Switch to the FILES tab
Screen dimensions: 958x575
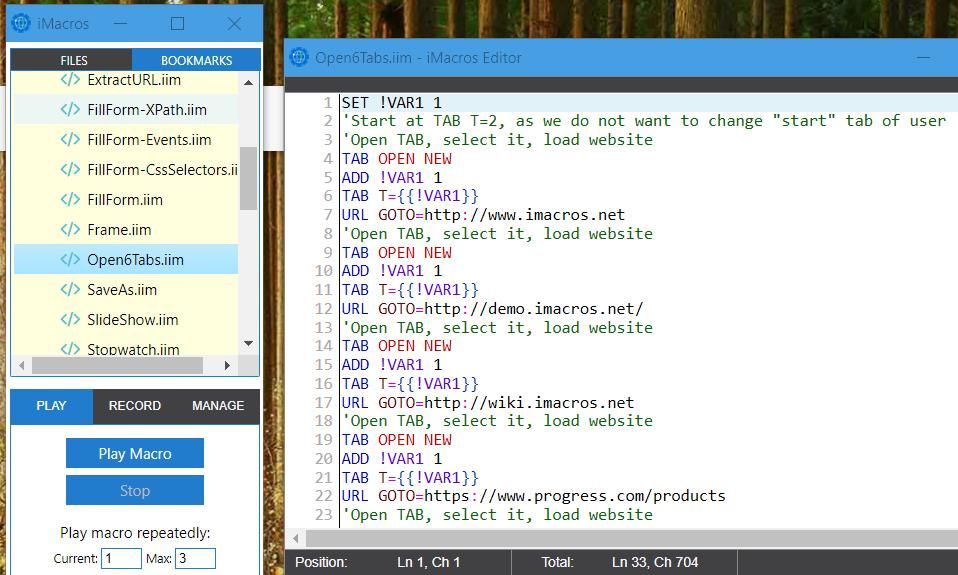coord(73,61)
